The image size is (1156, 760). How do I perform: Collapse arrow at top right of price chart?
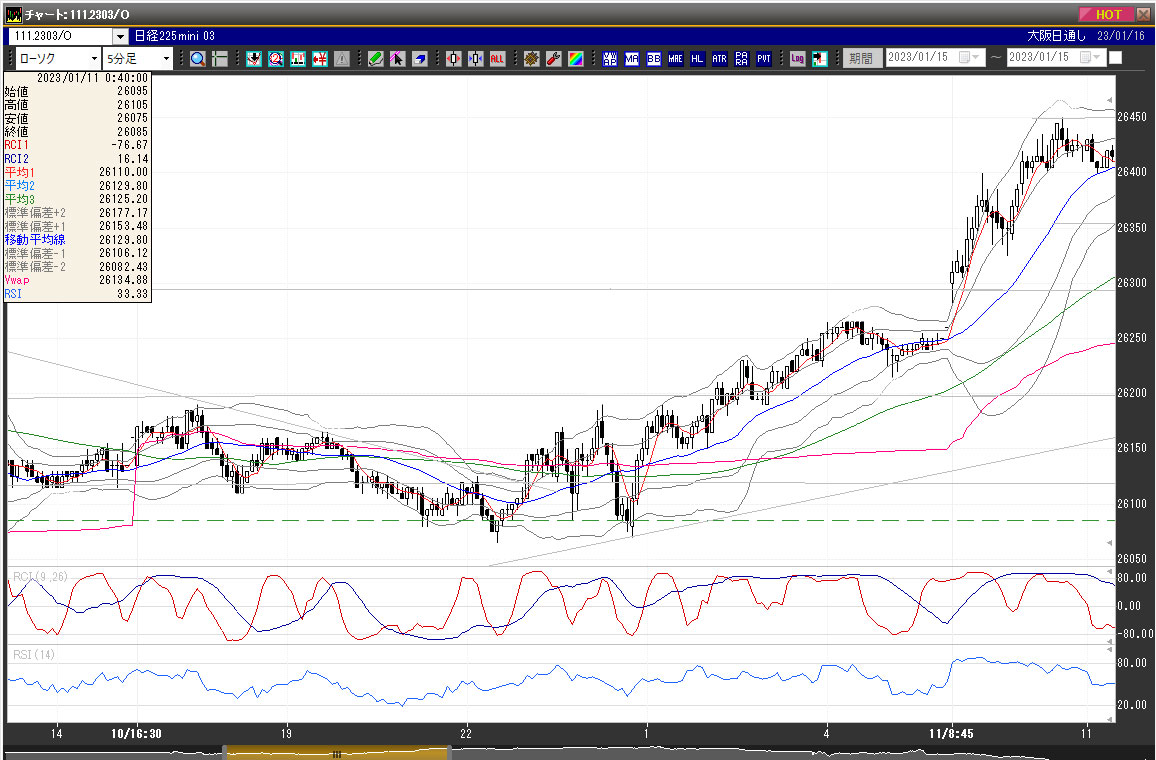point(1110,100)
